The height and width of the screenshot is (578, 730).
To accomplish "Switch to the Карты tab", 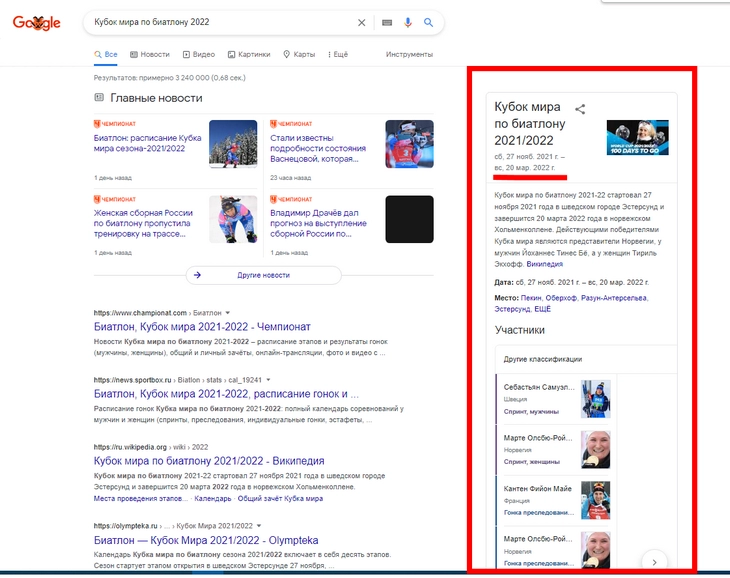I will [299, 54].
